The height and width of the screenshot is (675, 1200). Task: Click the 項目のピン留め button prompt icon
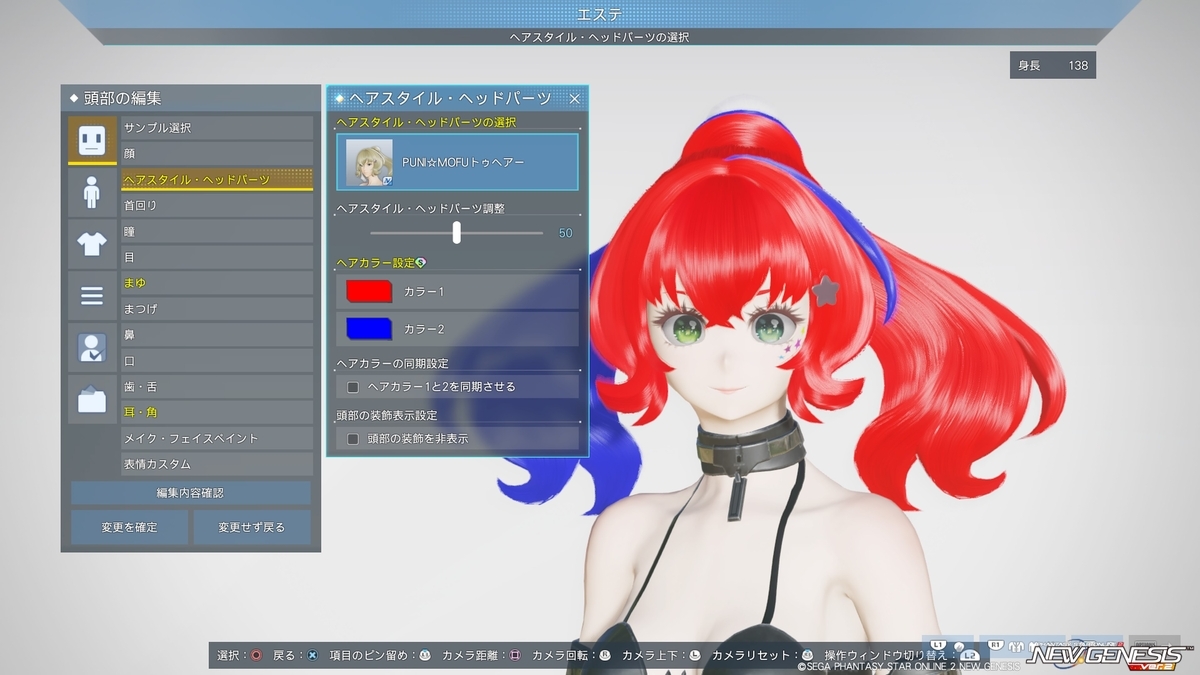click(x=424, y=655)
